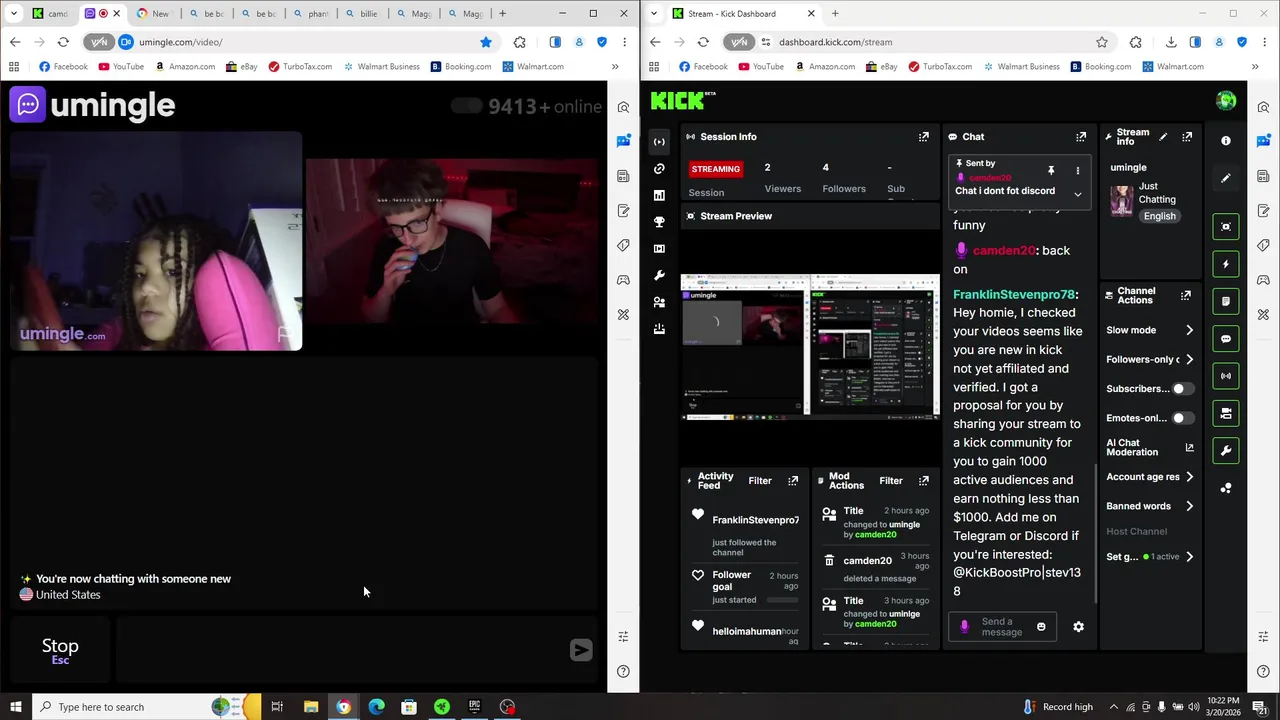This screenshot has width=1280, height=720.
Task: Toggle Emotes-only chat mode
Action: 1182,418
